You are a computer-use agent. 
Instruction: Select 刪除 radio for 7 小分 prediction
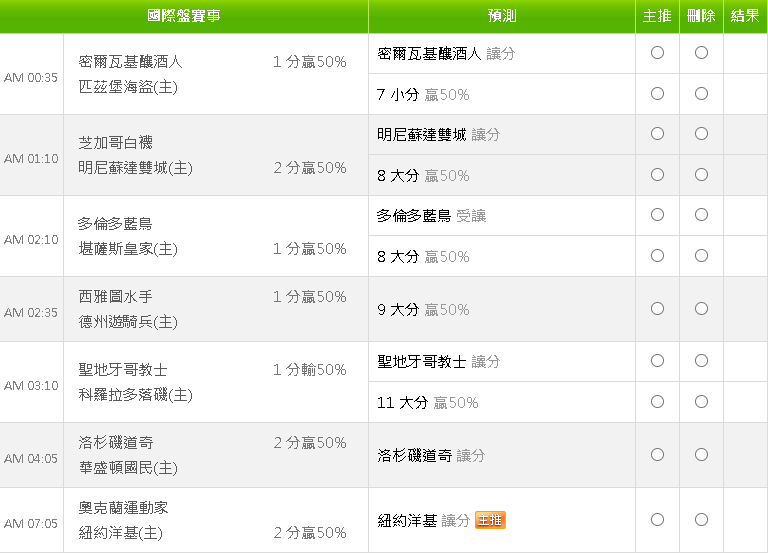pyautogui.click(x=701, y=94)
